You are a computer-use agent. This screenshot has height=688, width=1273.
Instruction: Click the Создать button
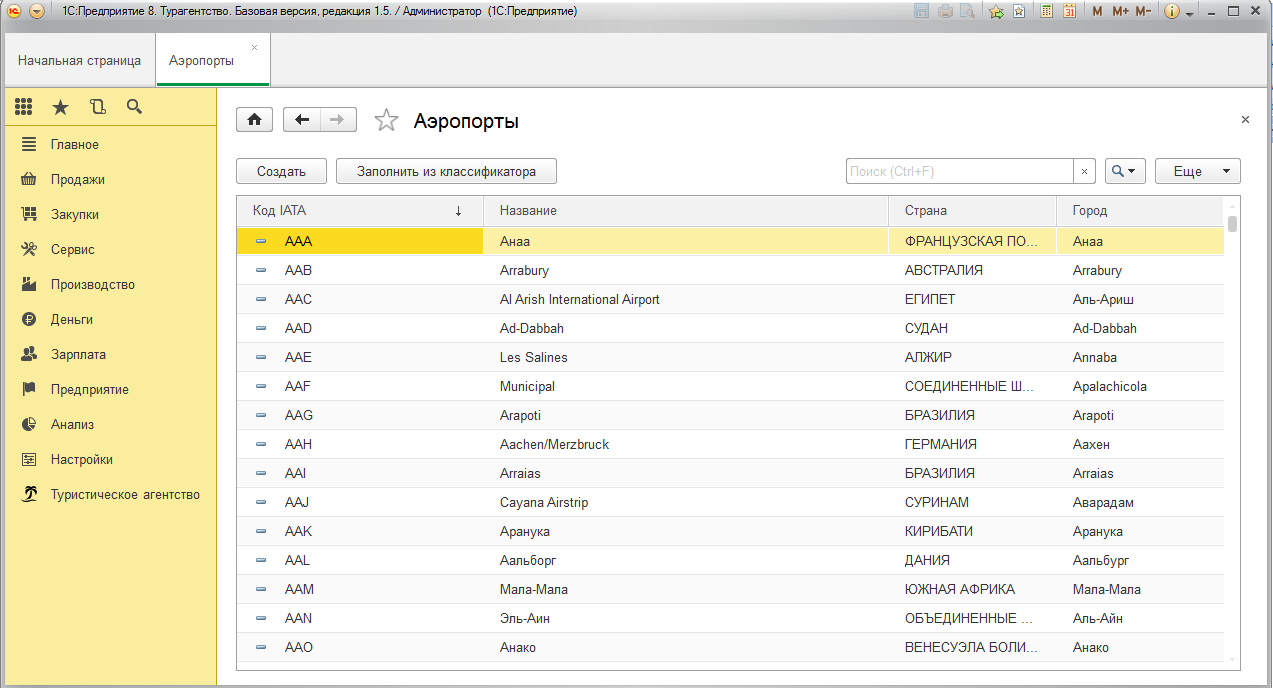click(x=281, y=171)
